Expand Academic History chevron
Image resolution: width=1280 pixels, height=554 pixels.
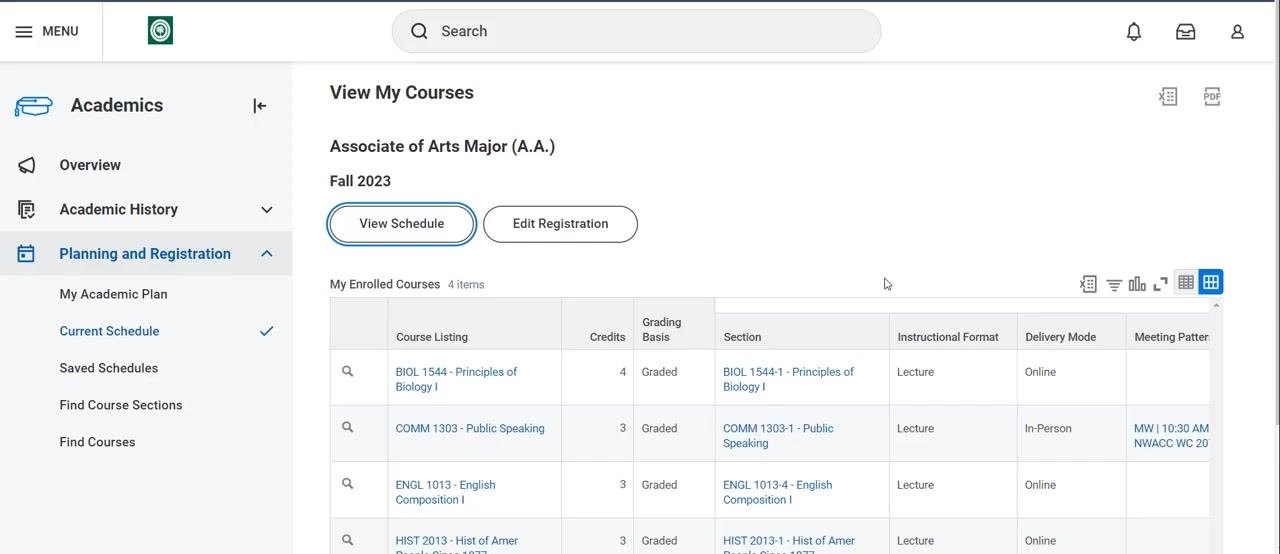(x=267, y=210)
